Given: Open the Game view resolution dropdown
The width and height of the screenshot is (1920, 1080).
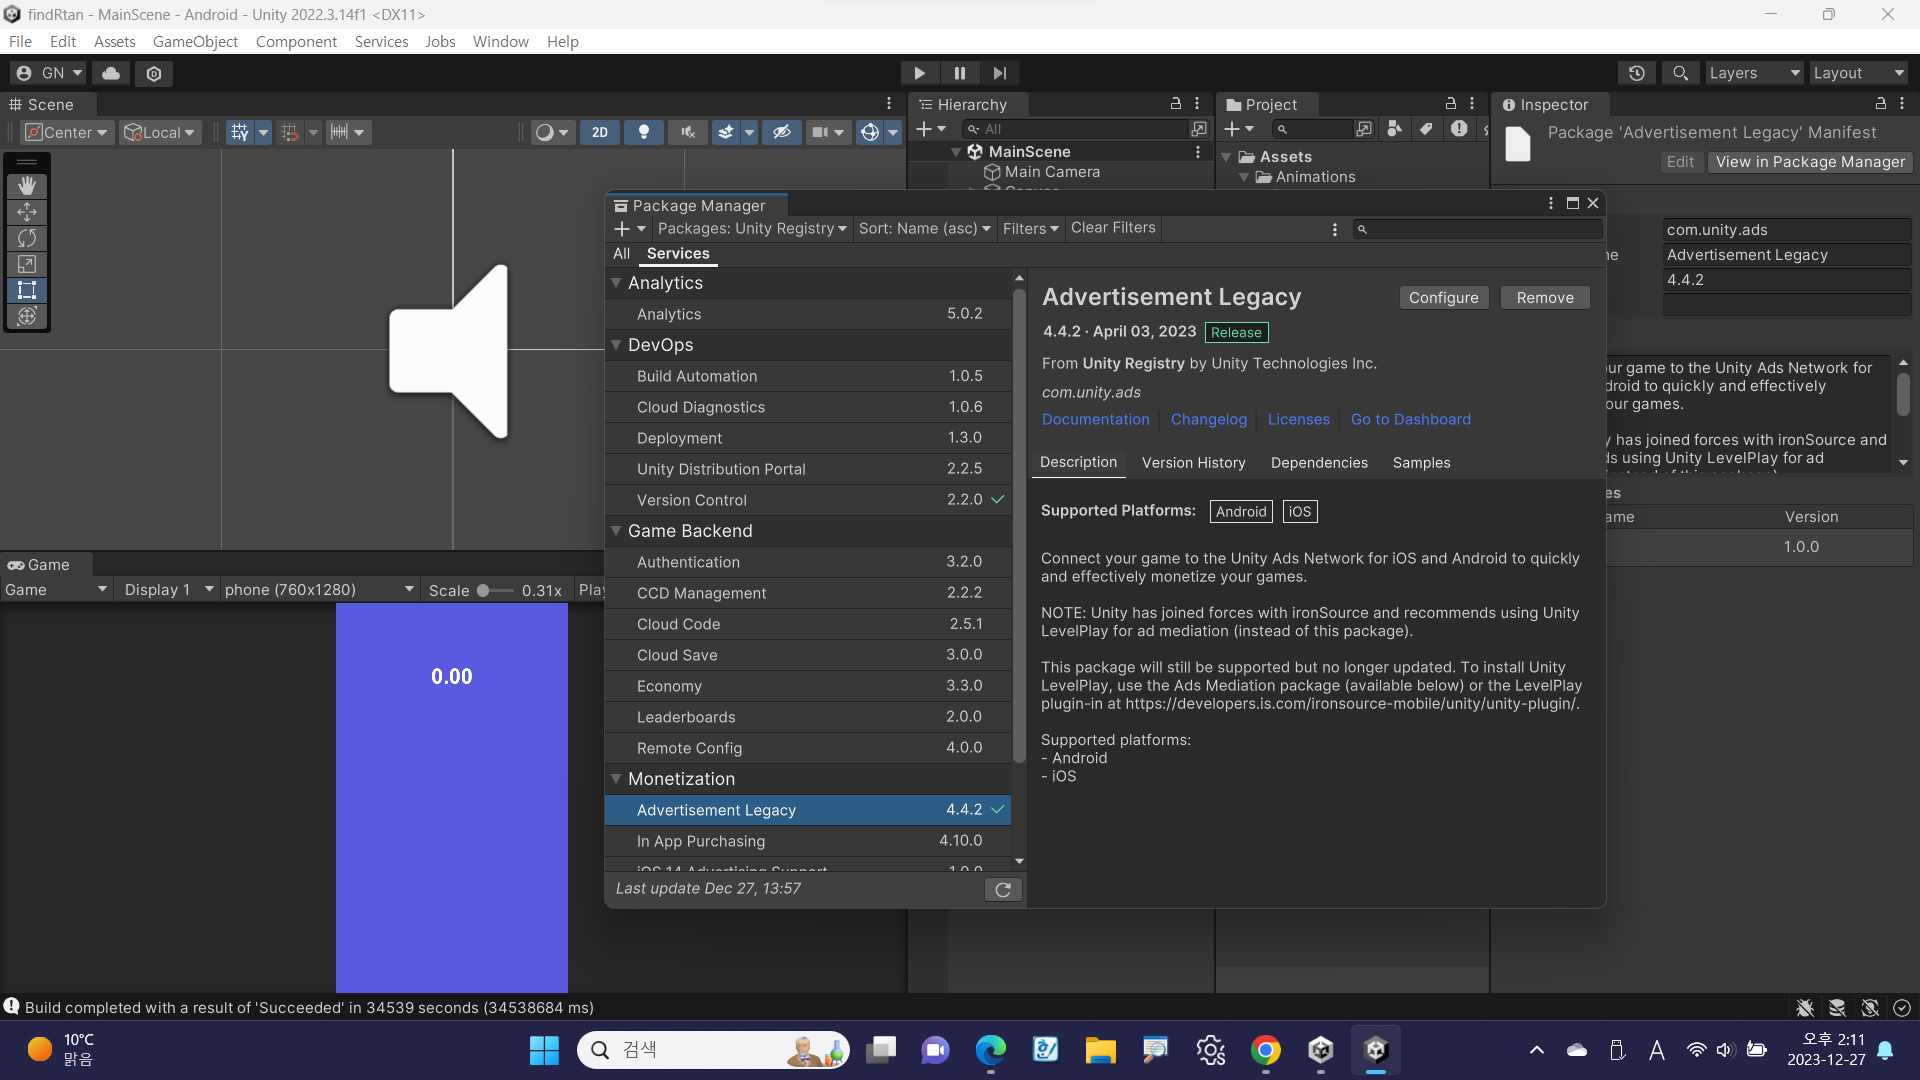Looking at the screenshot, I should coord(319,590).
